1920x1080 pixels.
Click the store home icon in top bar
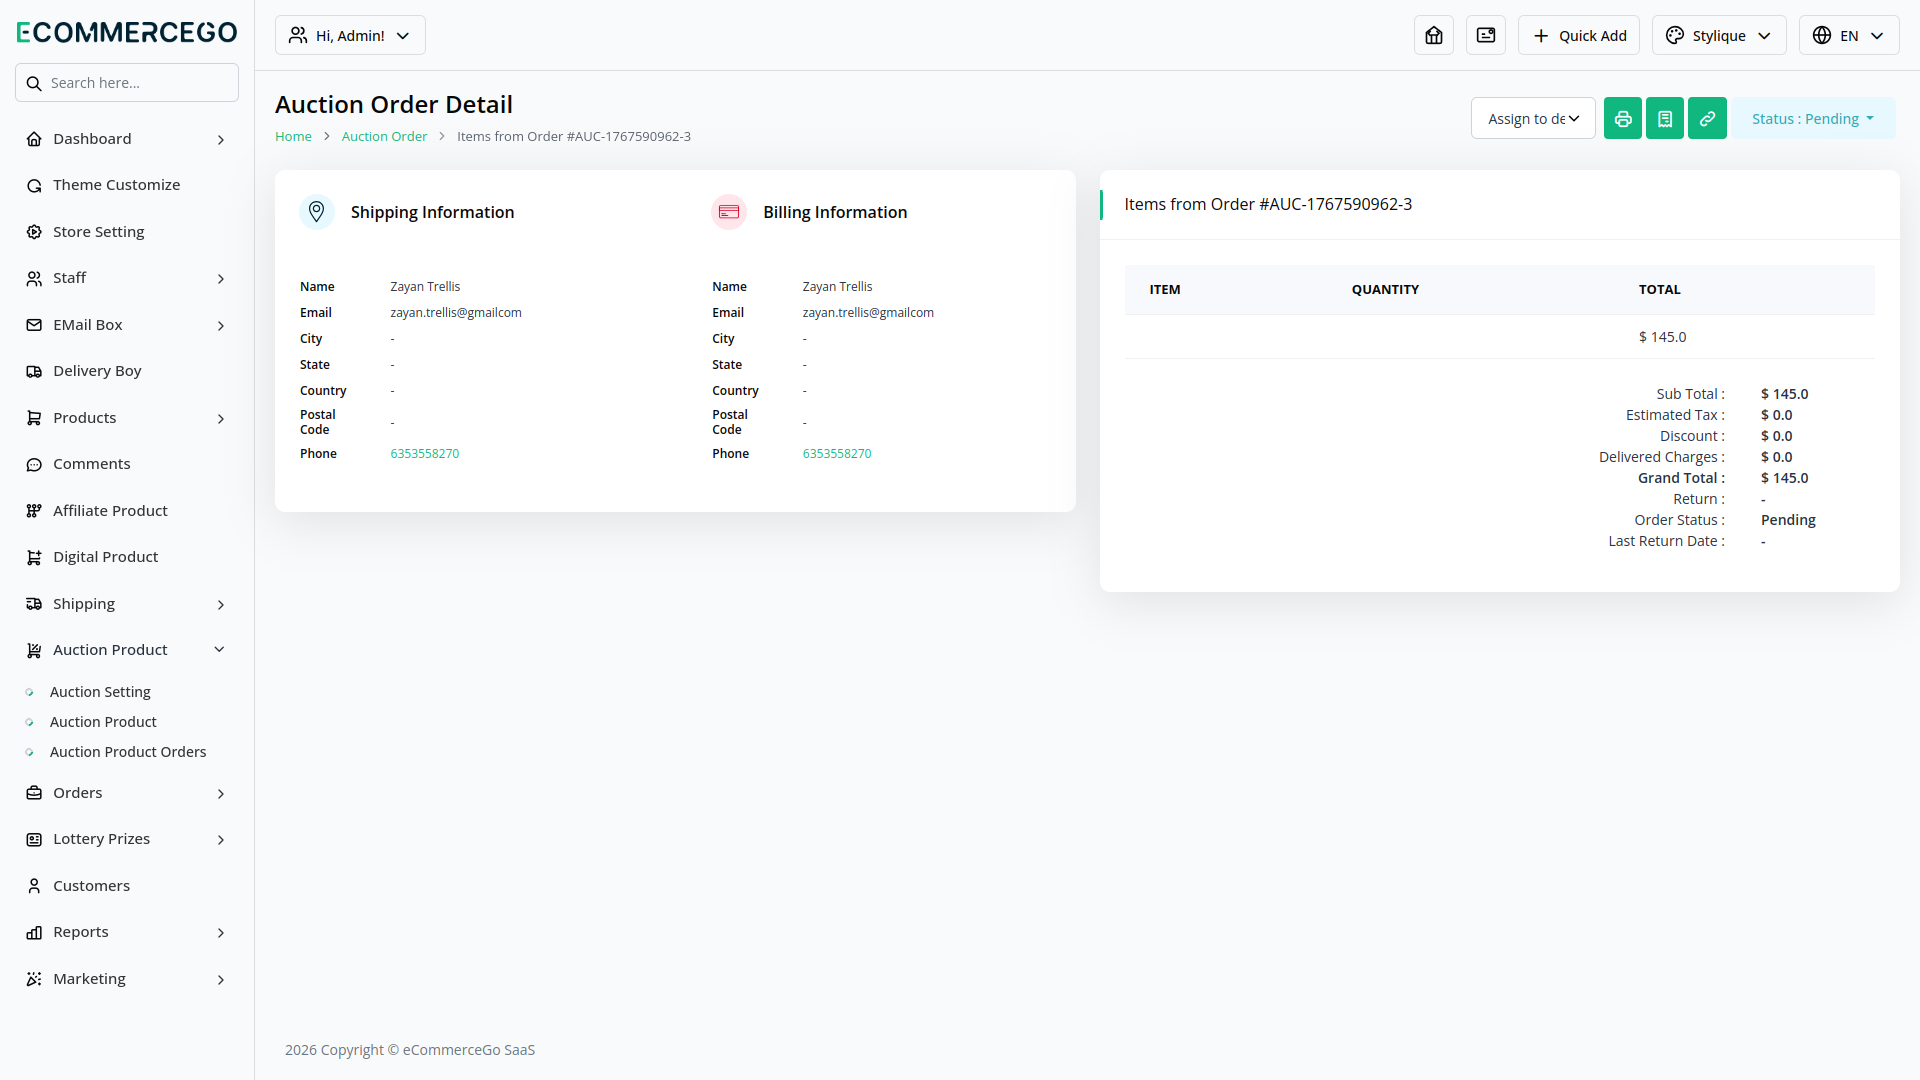point(1434,35)
